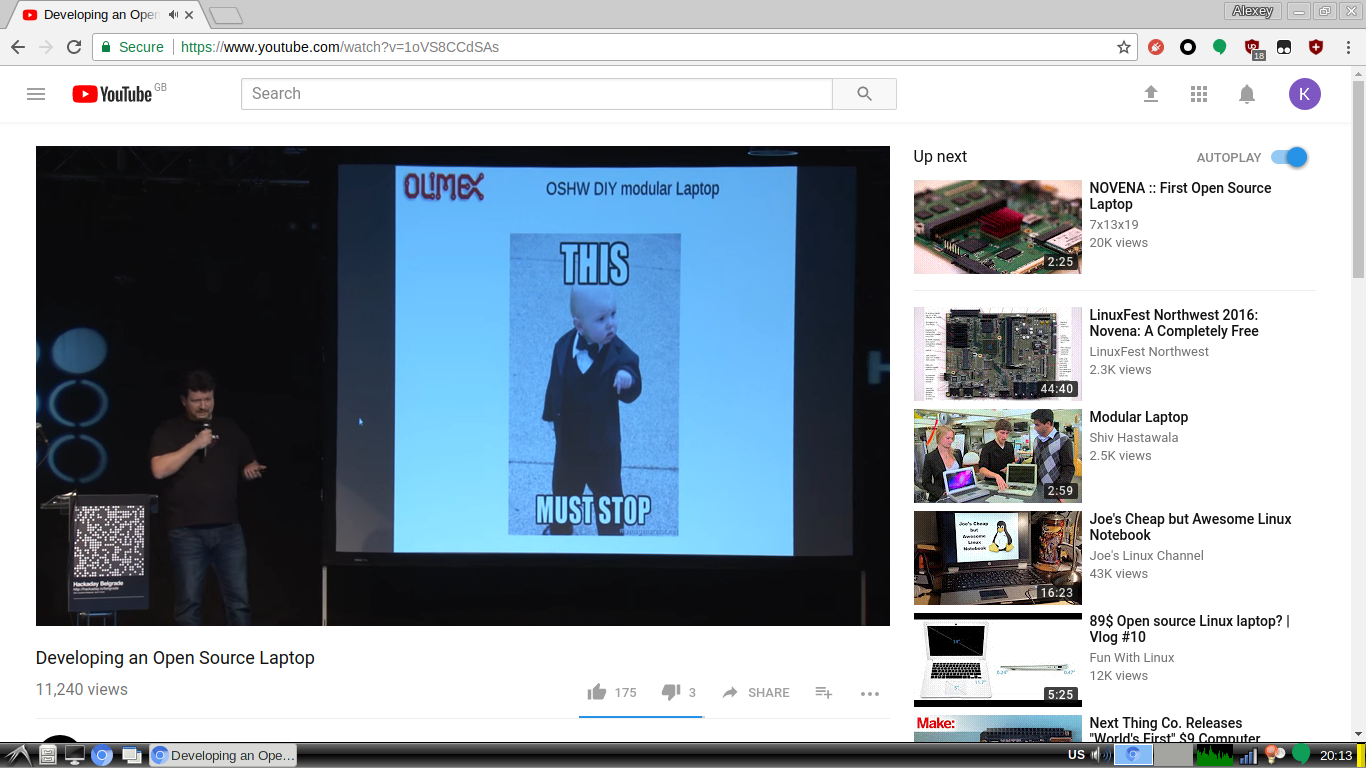Screen dimensions: 1366x768
Task: Dislike the video with thumbs down
Action: click(x=671, y=692)
